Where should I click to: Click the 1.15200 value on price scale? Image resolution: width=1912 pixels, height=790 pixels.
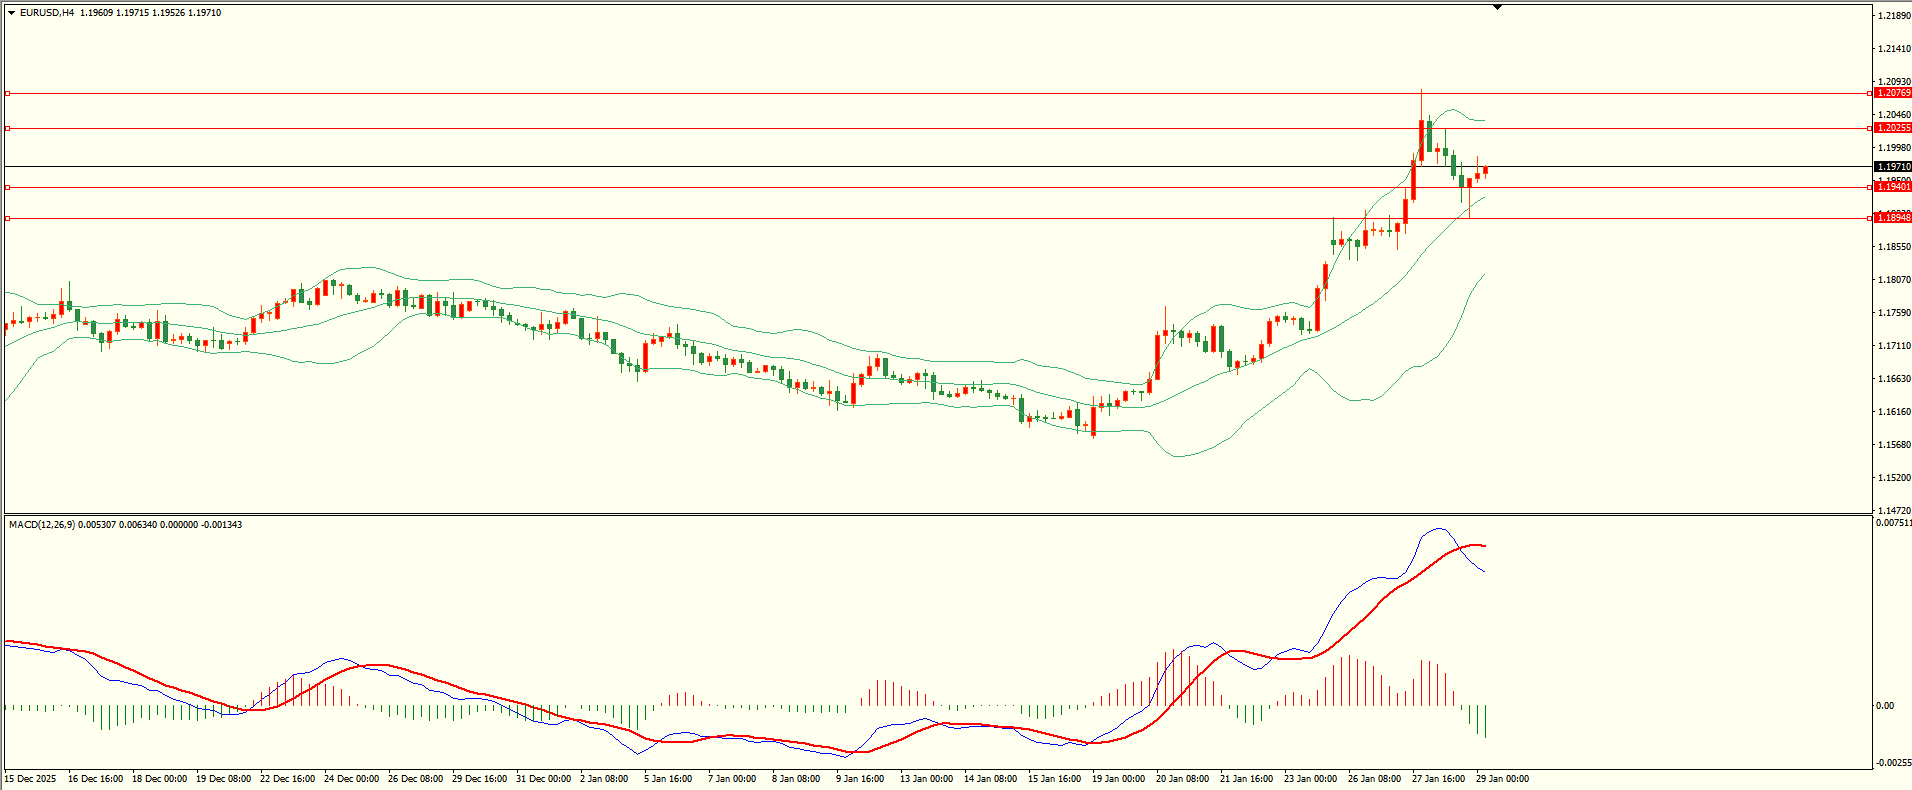pyautogui.click(x=1894, y=478)
